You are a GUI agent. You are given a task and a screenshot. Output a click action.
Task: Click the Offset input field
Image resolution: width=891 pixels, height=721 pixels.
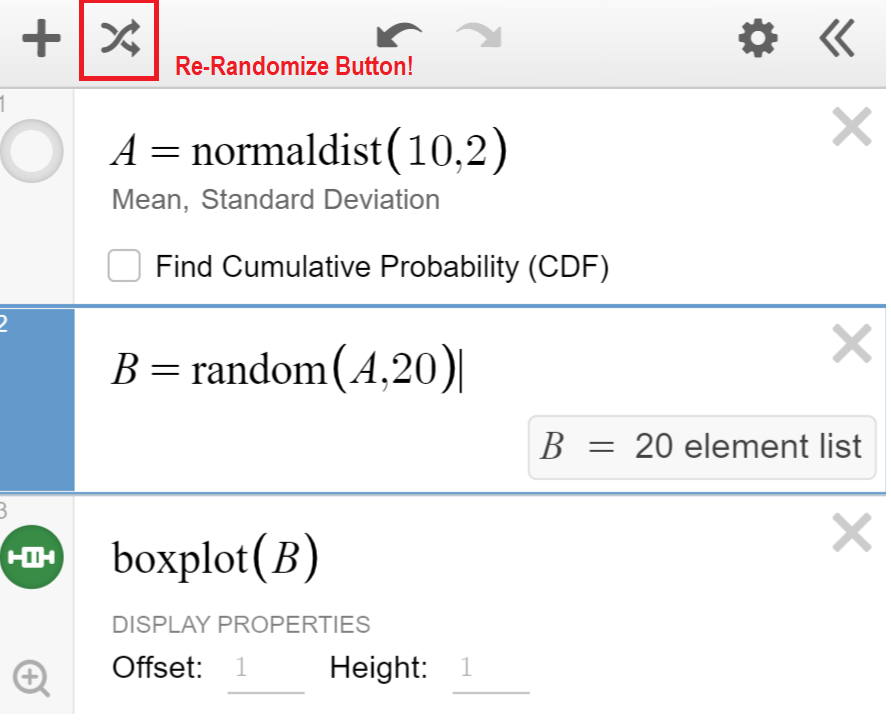point(266,668)
